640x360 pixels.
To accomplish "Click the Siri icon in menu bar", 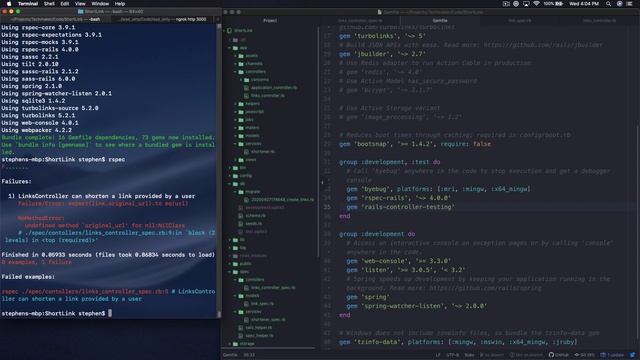I will click(x=619, y=4).
